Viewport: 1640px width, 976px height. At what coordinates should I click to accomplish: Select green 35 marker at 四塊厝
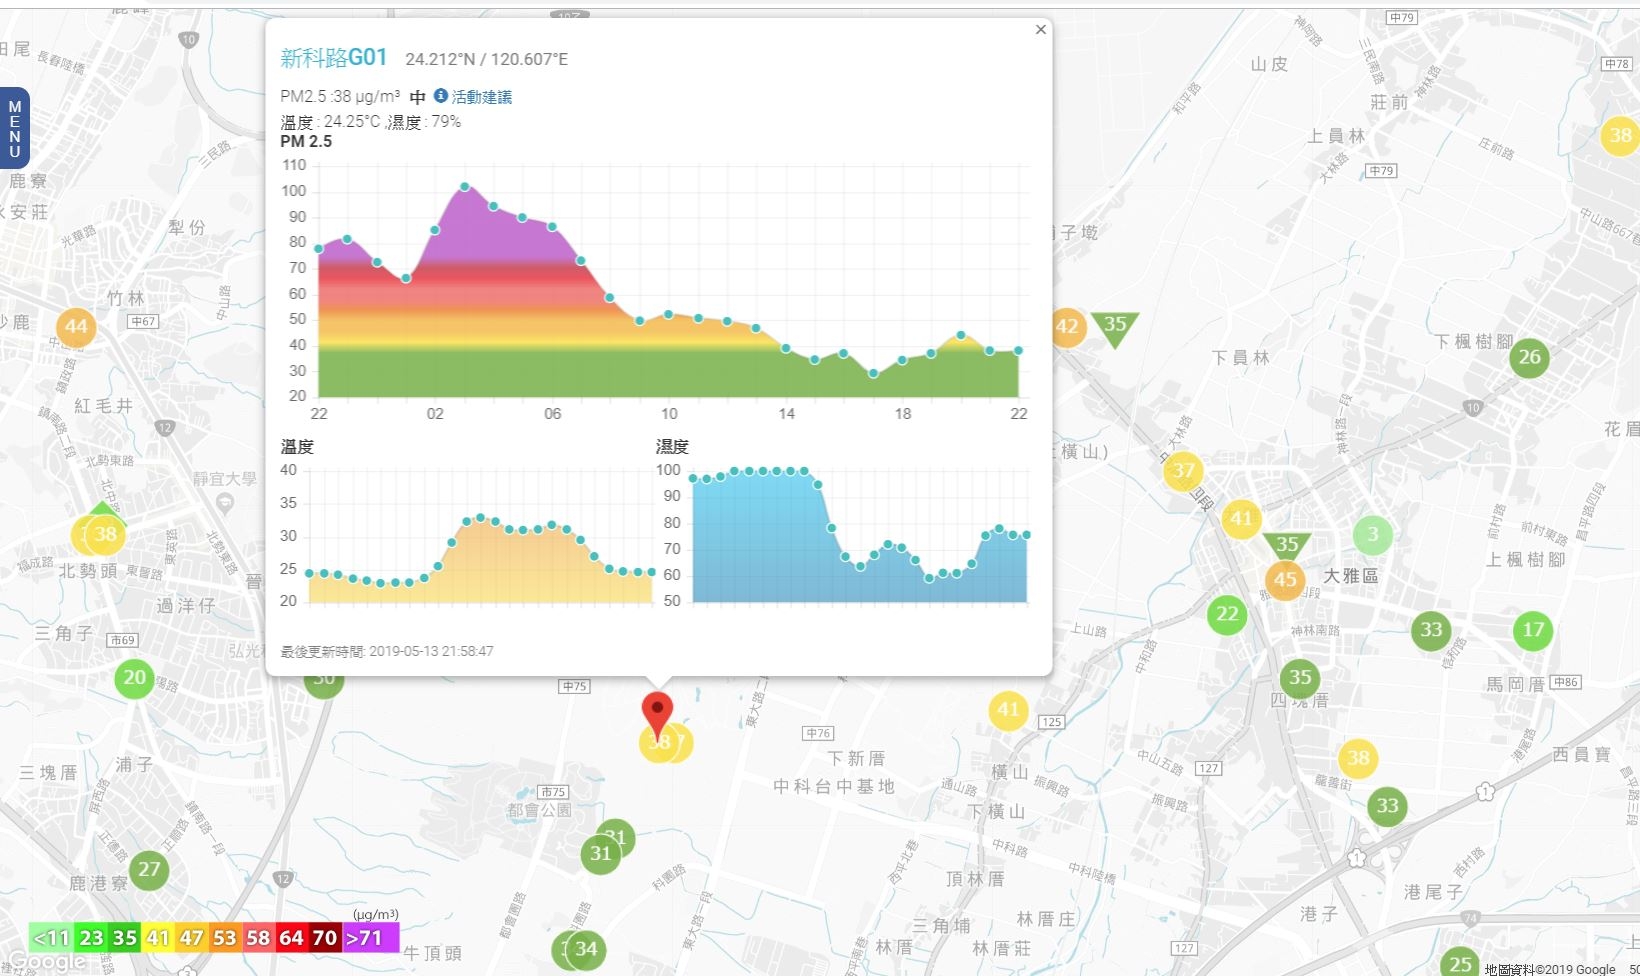click(x=1300, y=678)
